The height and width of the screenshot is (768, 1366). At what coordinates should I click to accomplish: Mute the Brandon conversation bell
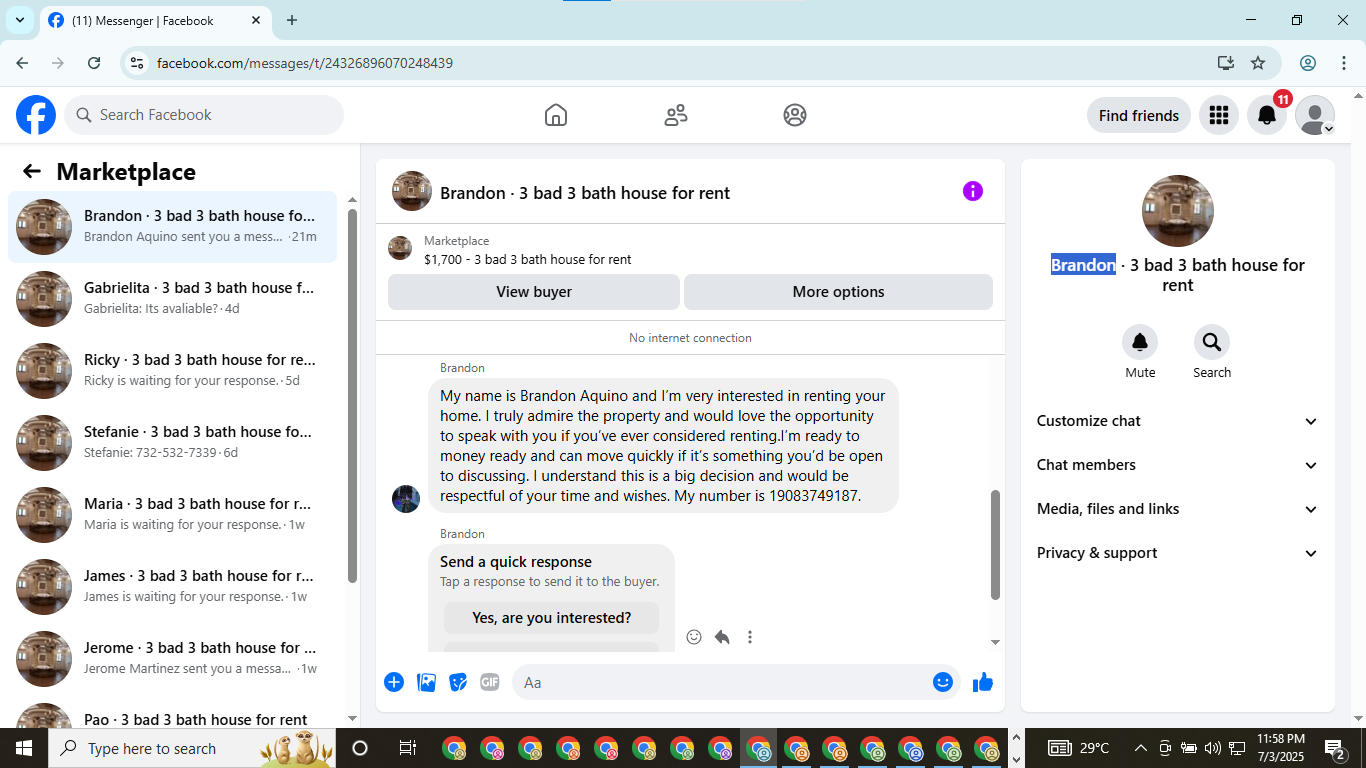pos(1140,343)
